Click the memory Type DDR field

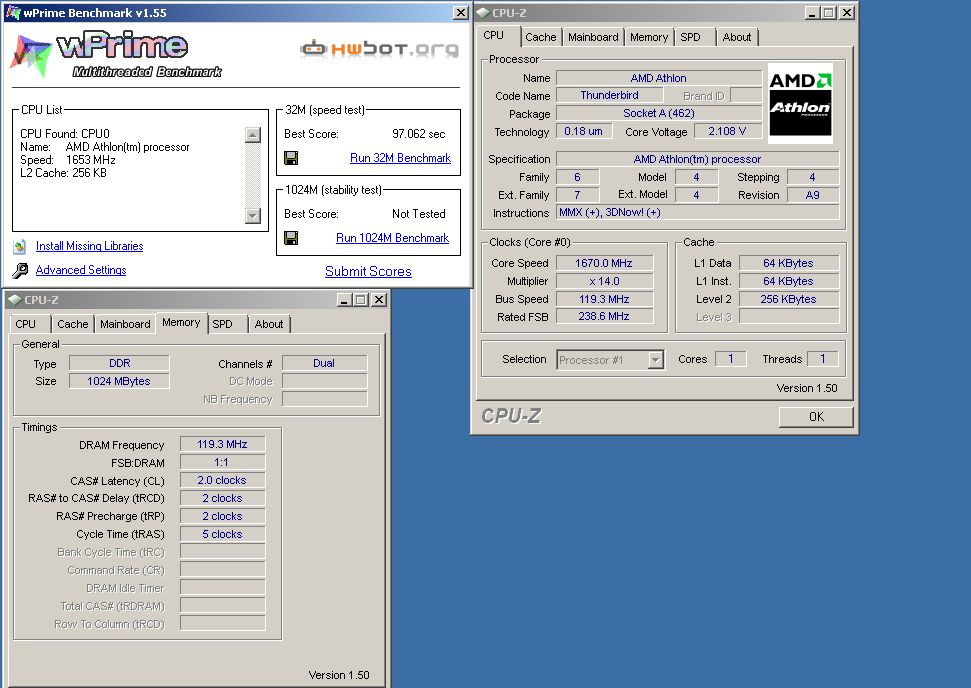[x=119, y=363]
